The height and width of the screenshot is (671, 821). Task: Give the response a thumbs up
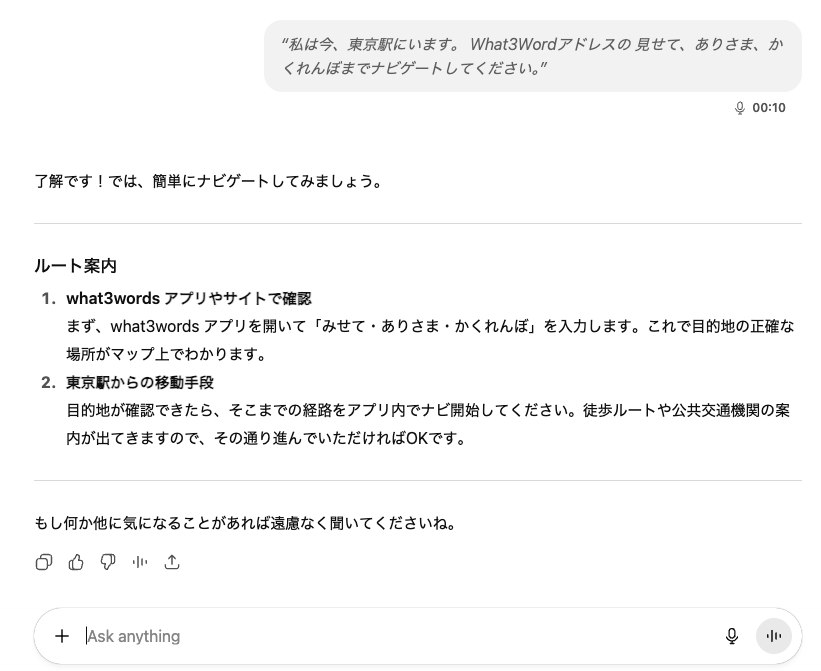click(76, 562)
